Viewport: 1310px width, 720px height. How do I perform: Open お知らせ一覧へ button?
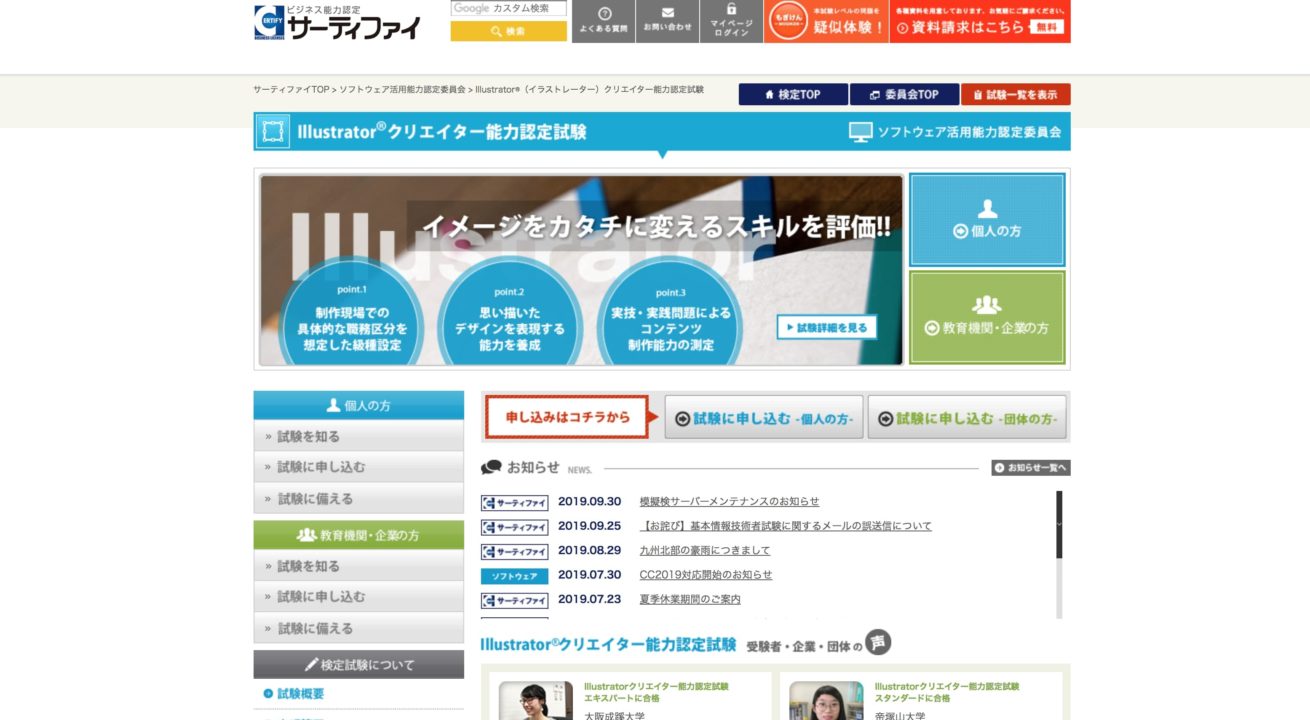[x=1031, y=467]
